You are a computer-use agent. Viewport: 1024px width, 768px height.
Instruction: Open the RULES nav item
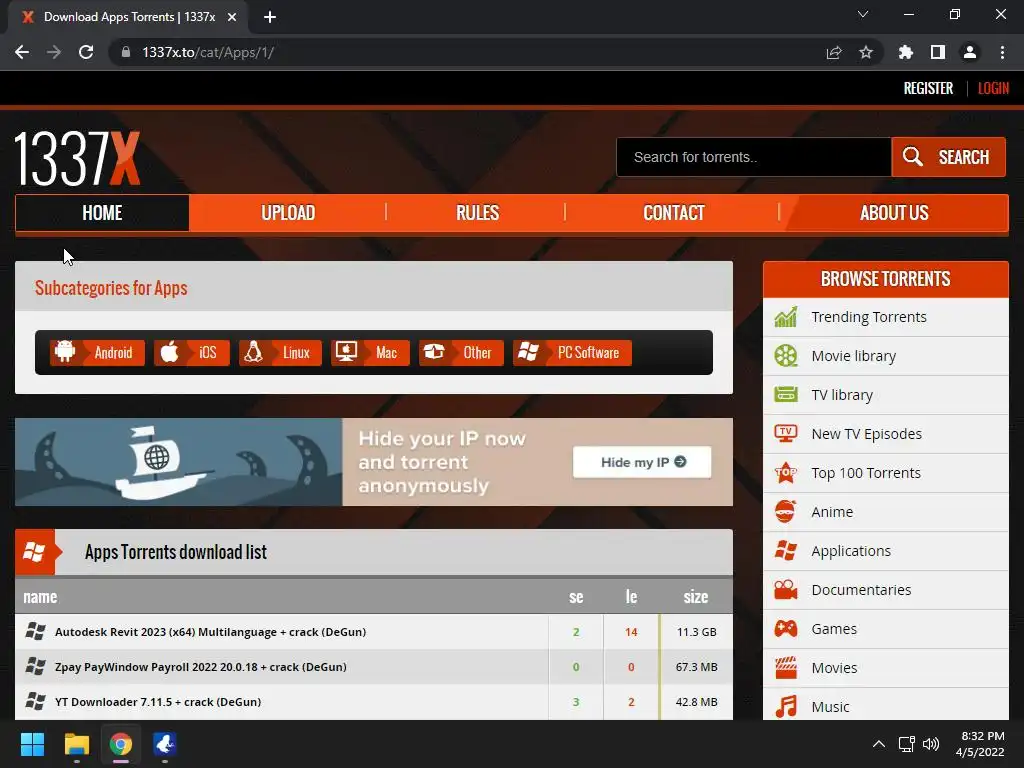click(477, 213)
